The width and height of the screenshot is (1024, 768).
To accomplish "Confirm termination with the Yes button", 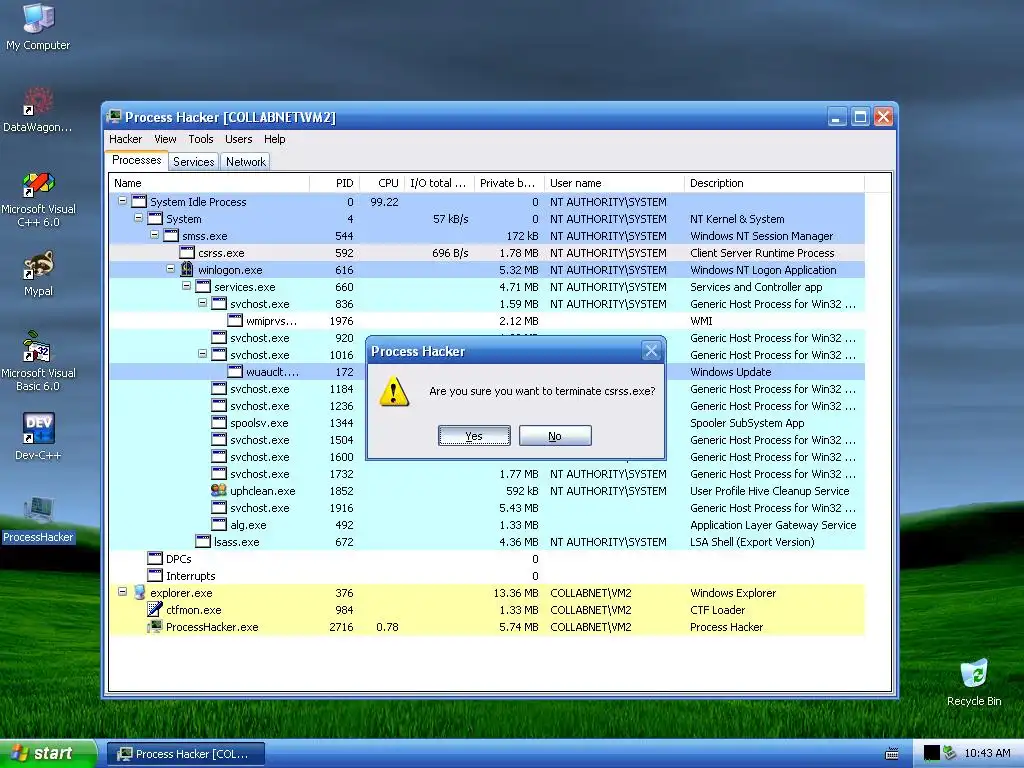I will pos(474,436).
